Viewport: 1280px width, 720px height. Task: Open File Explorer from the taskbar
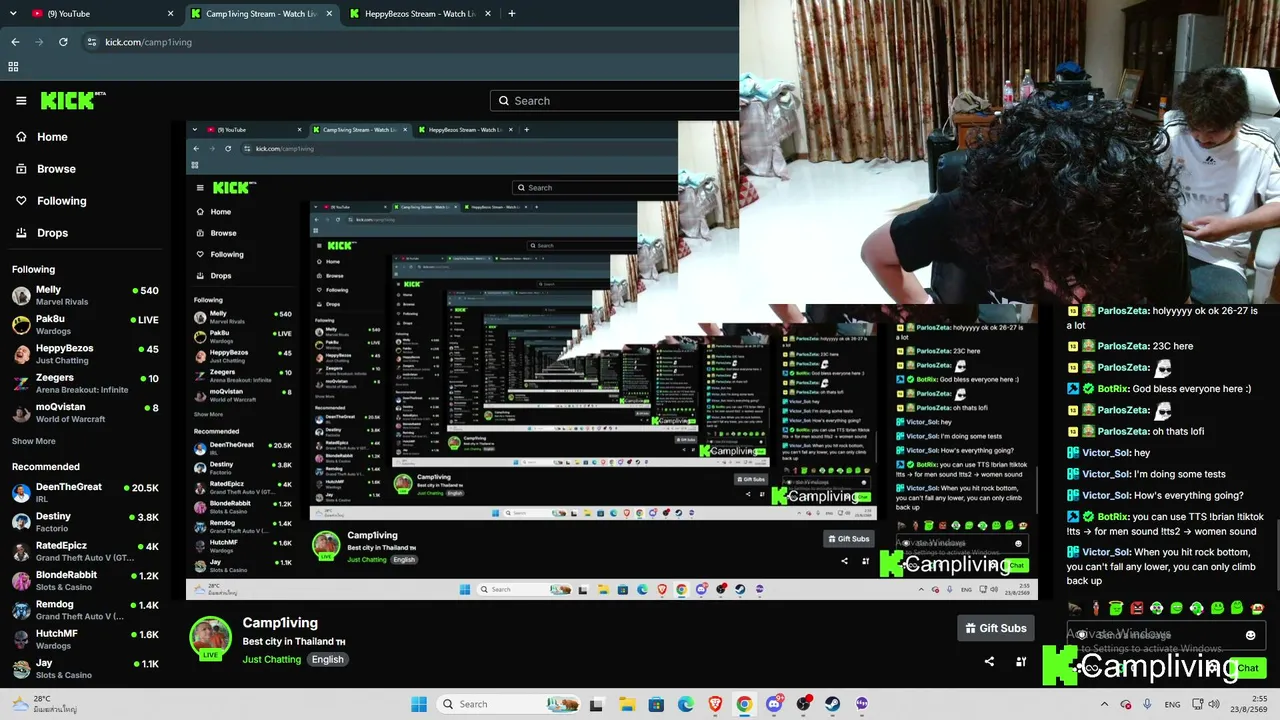(x=627, y=704)
